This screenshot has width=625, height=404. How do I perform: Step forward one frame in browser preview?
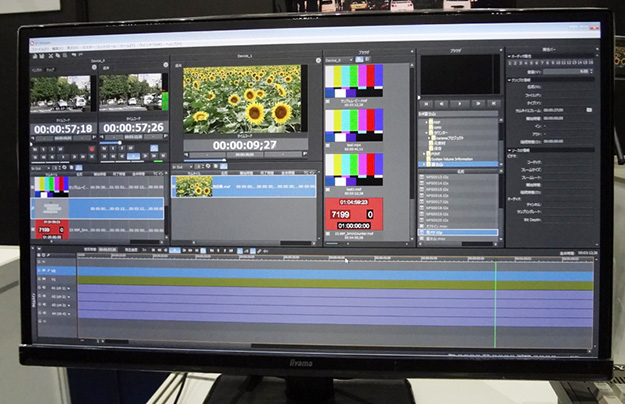476,103
